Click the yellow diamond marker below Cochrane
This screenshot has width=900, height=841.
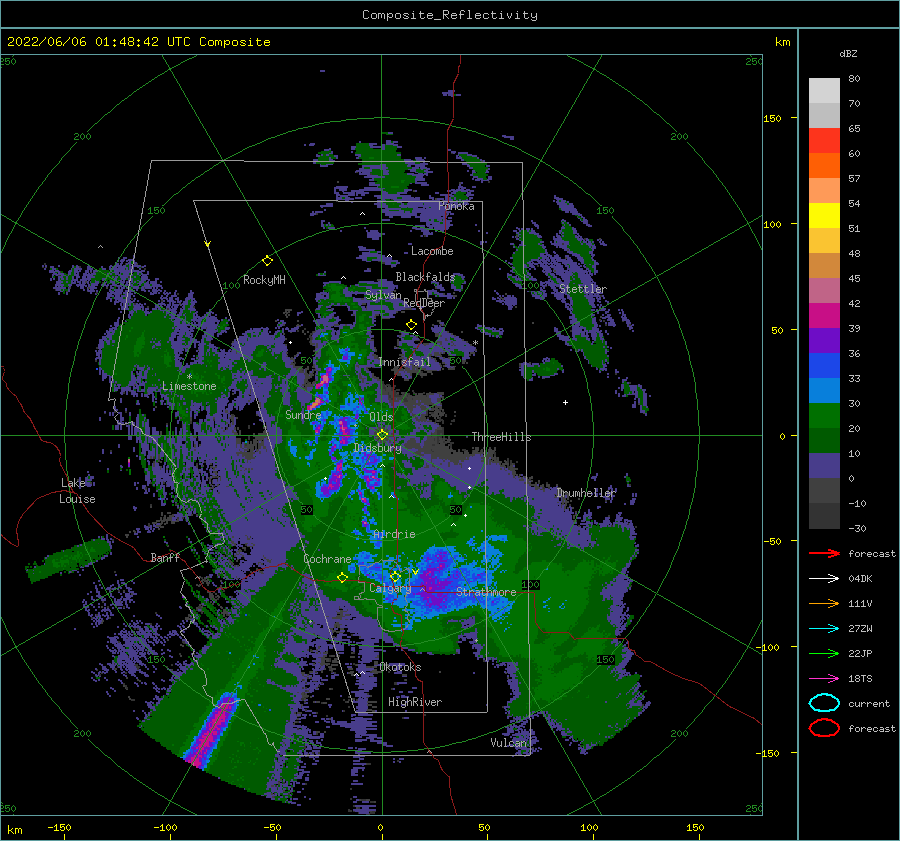tap(342, 577)
